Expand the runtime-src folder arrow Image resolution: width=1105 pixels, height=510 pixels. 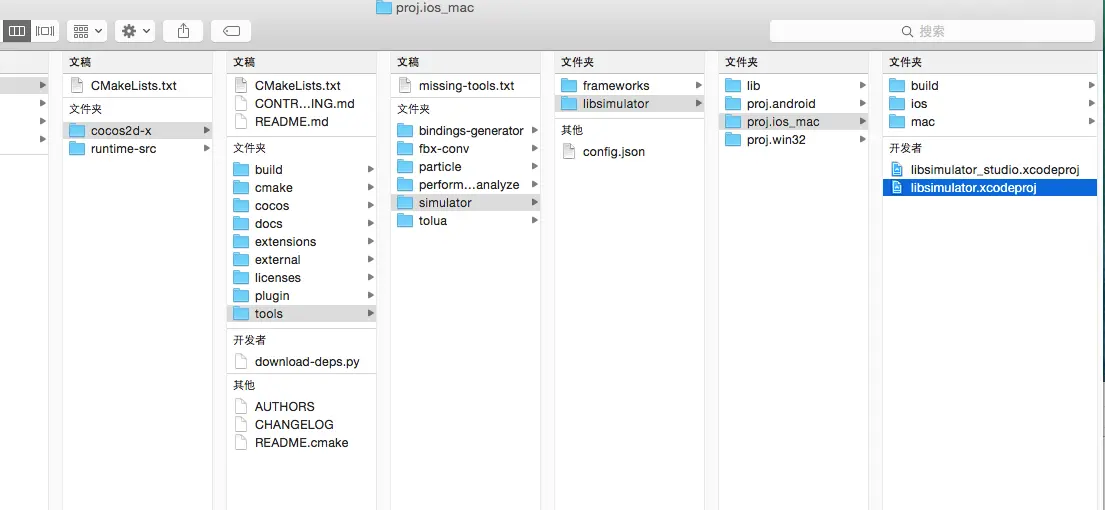click(206, 149)
